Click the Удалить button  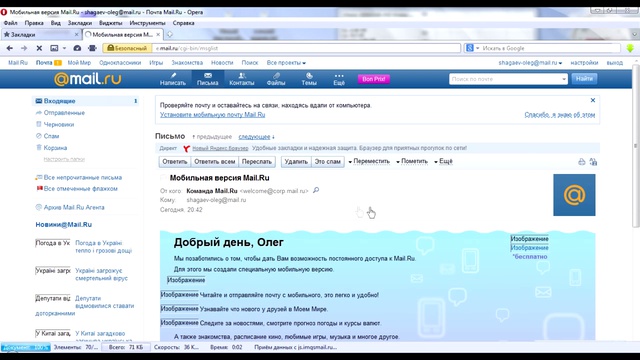tap(296, 162)
